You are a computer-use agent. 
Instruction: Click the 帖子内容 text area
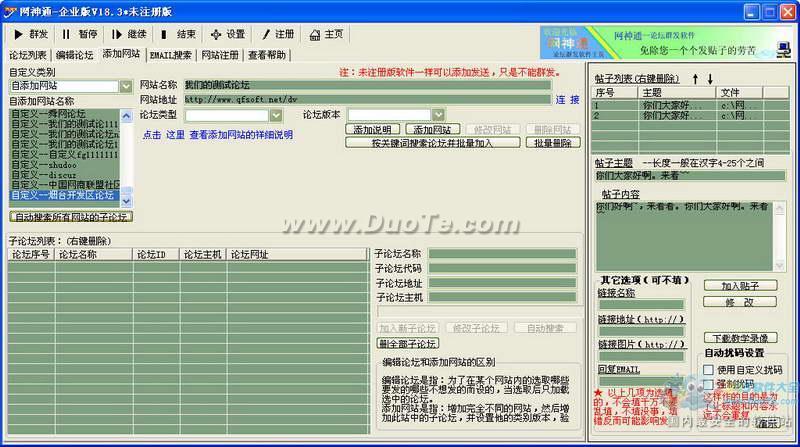[685, 236]
